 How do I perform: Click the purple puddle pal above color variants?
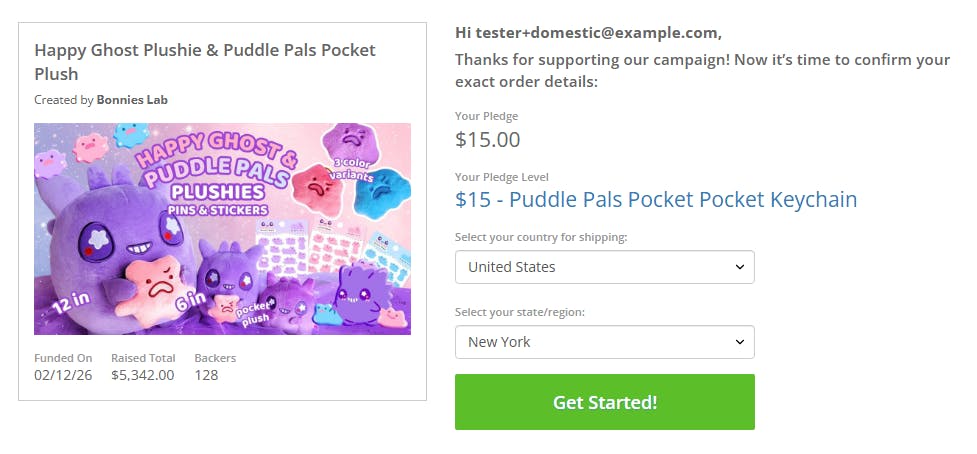[352, 142]
